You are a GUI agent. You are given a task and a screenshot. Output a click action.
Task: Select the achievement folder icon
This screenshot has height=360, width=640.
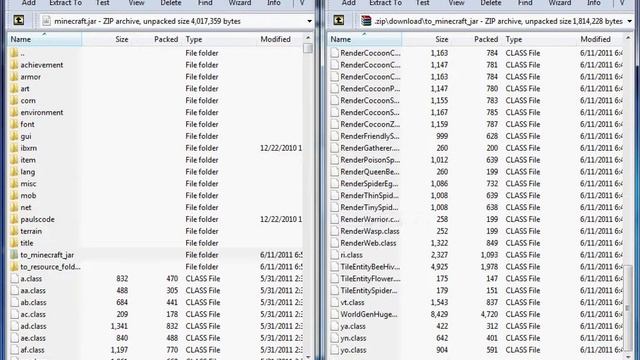[x=14, y=65]
